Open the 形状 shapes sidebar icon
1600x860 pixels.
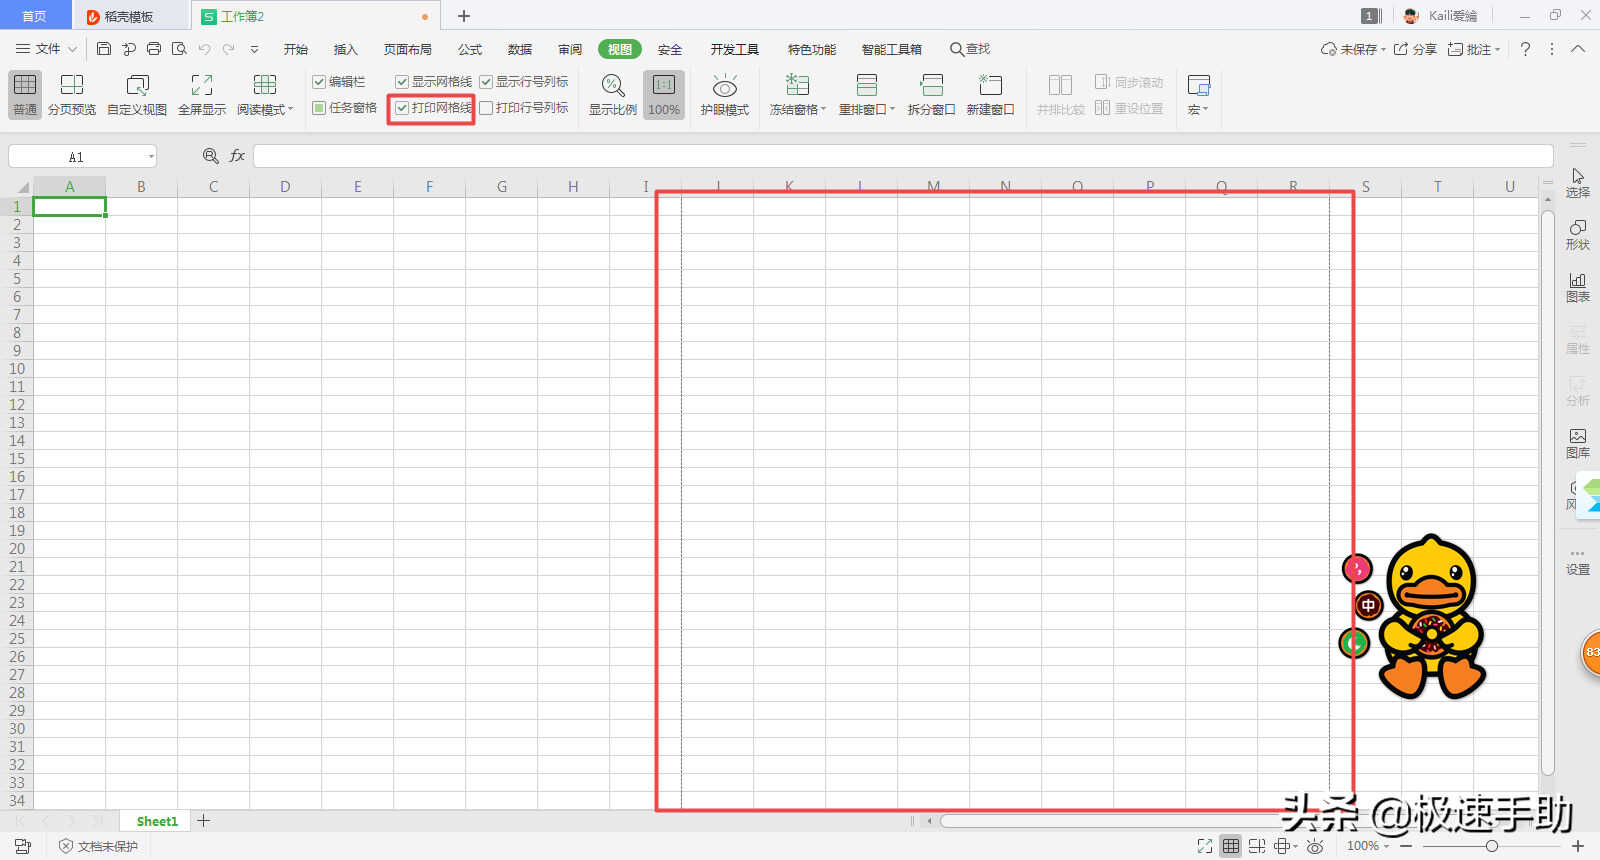coord(1577,235)
